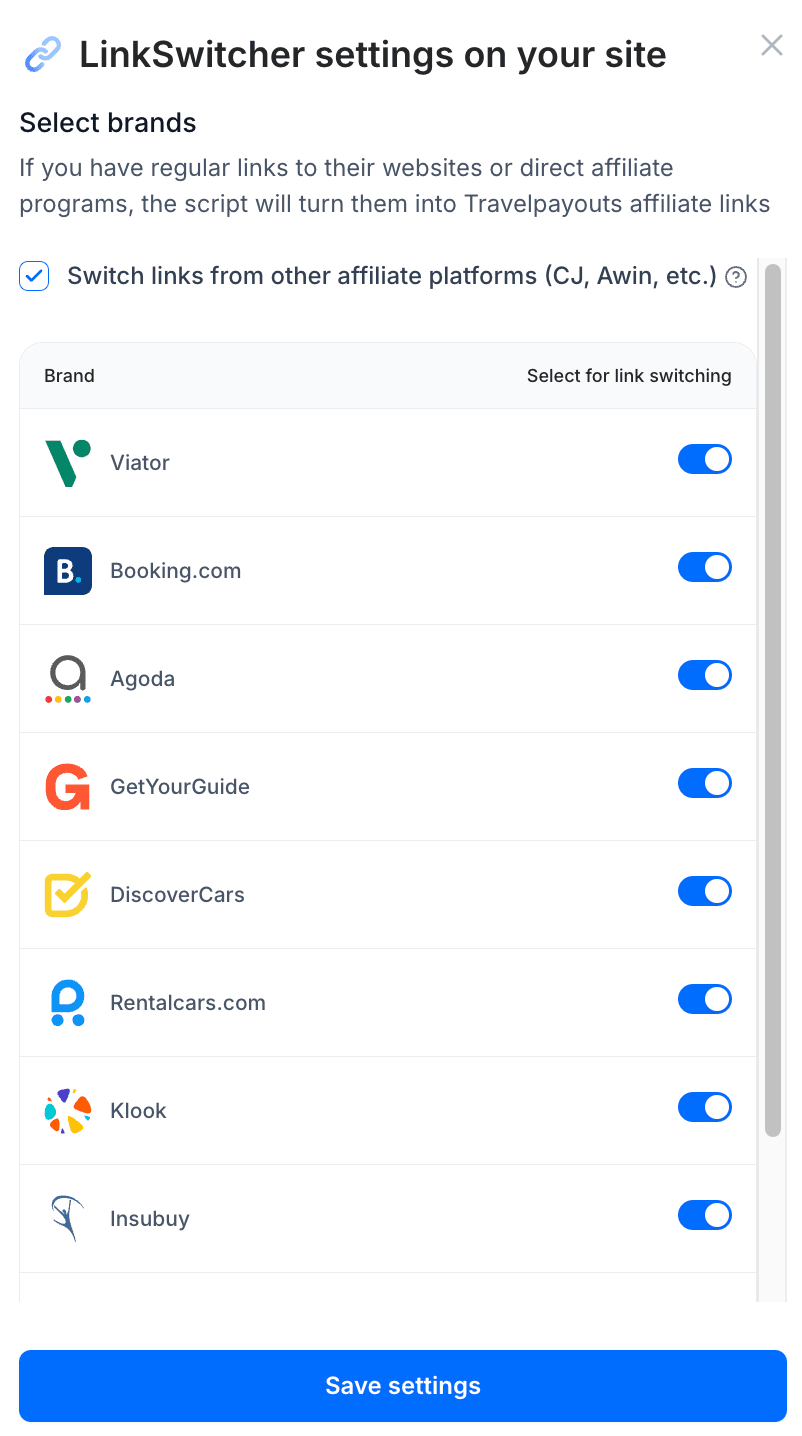The height and width of the screenshot is (1436, 802).
Task: Turn off the Booking.com toggle
Action: pos(705,567)
